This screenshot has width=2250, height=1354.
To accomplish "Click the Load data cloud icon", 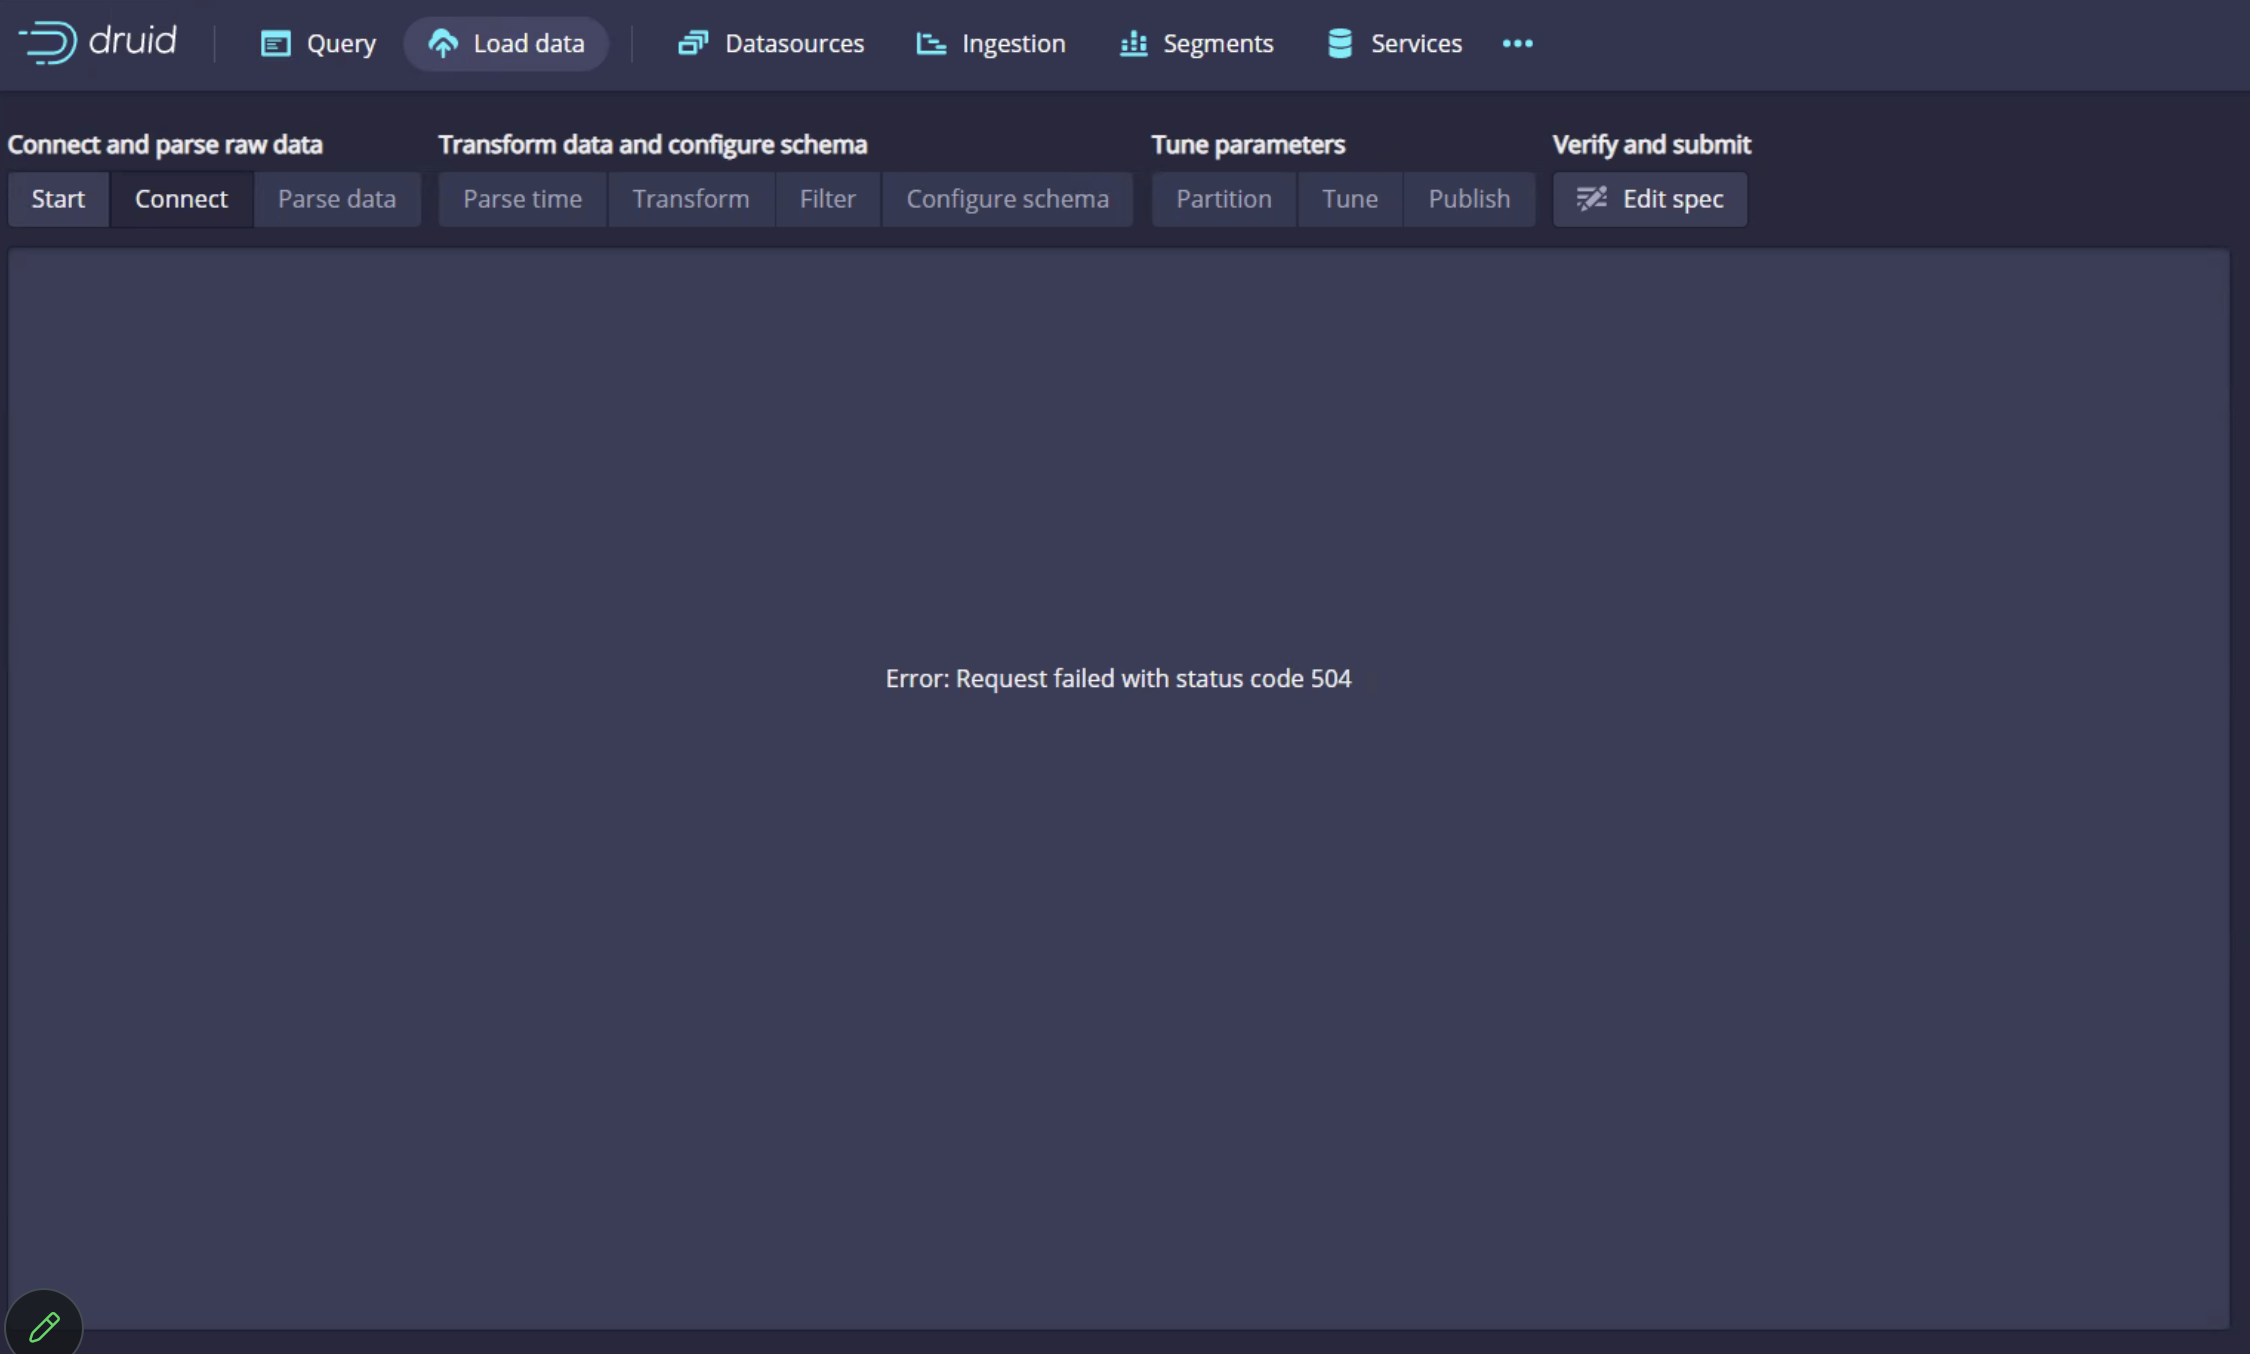I will click(442, 43).
